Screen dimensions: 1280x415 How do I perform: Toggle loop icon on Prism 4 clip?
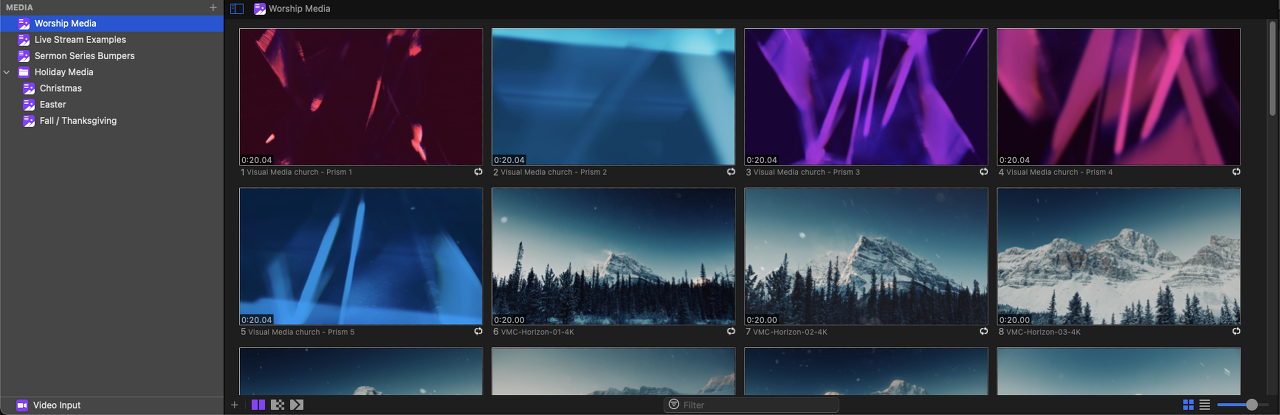pyautogui.click(x=1236, y=172)
